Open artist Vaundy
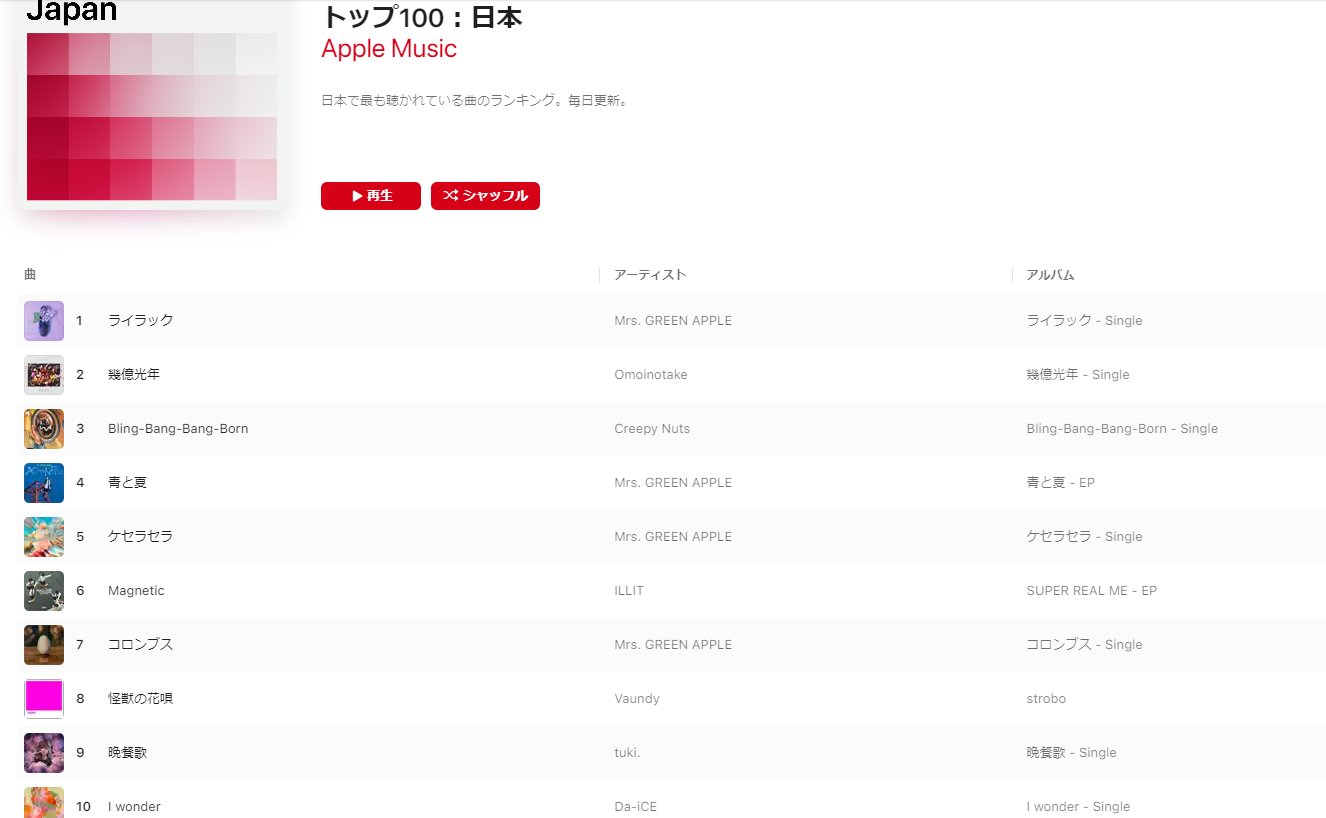The image size is (1326, 818). pos(637,699)
